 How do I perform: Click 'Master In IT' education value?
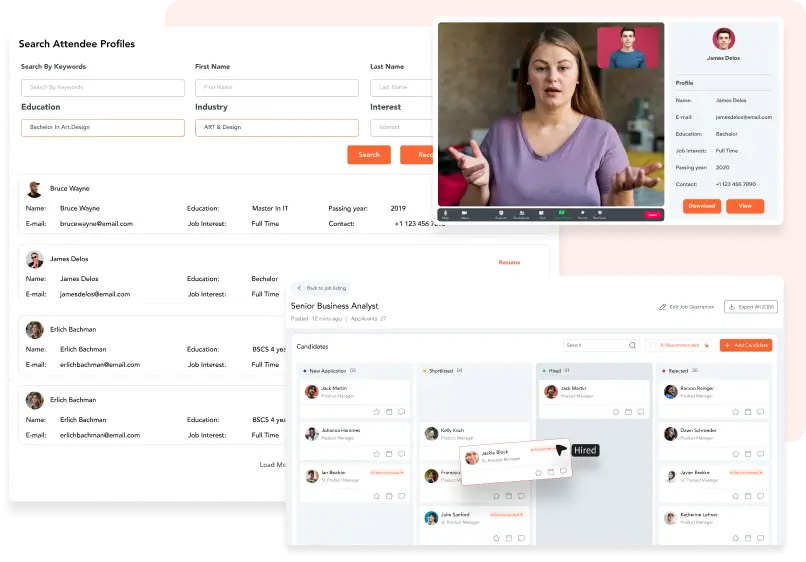pos(270,208)
